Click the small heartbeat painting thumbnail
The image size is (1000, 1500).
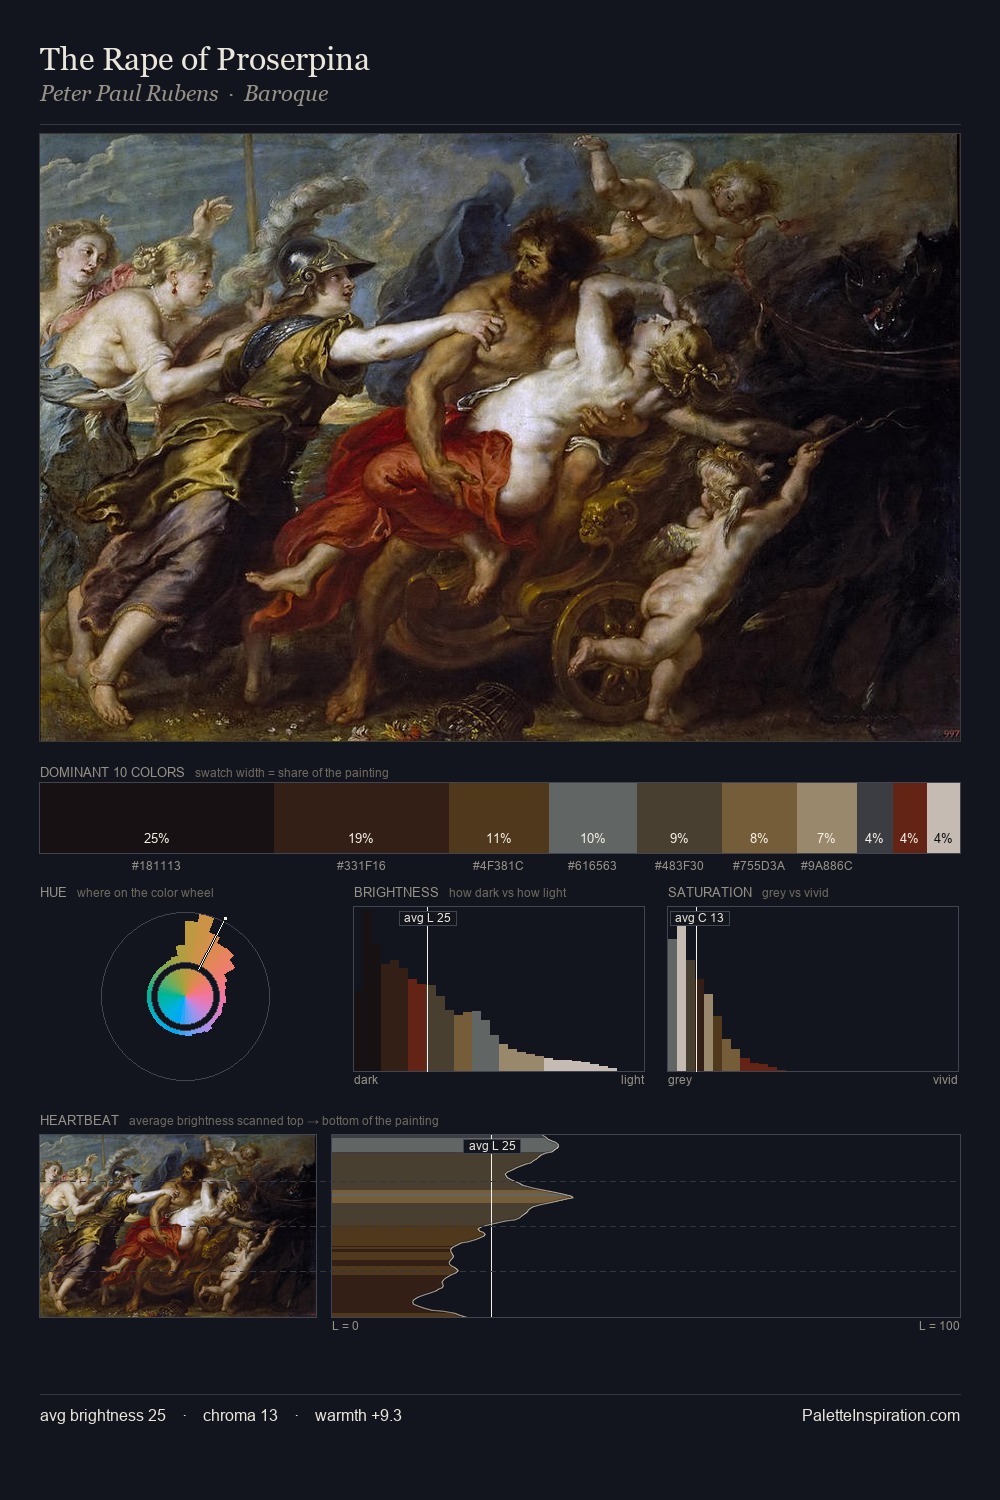(x=178, y=1226)
